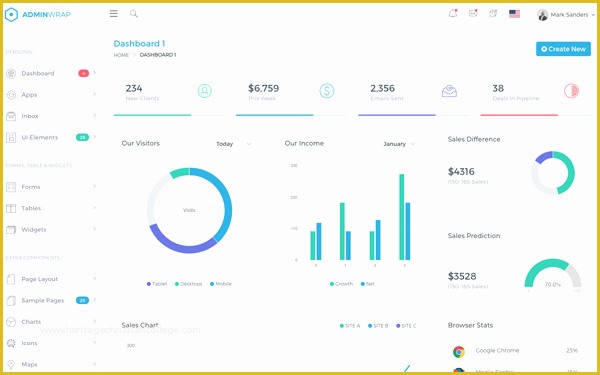Open the January income dropdown
The width and height of the screenshot is (600, 375).
(399, 144)
